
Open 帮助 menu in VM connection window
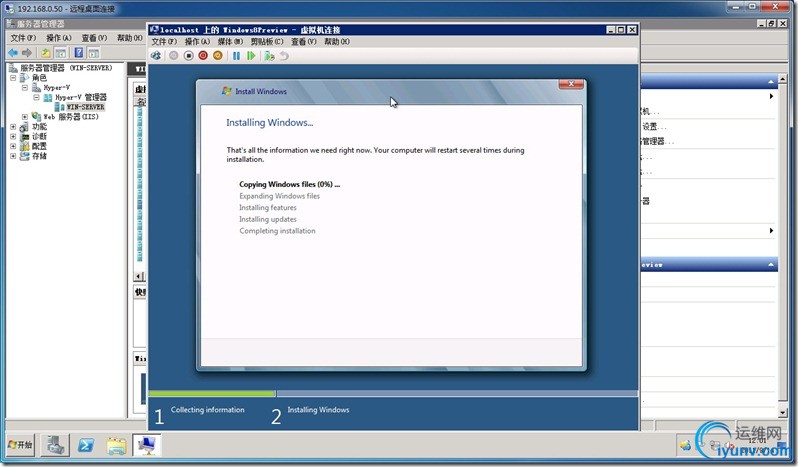(x=336, y=42)
